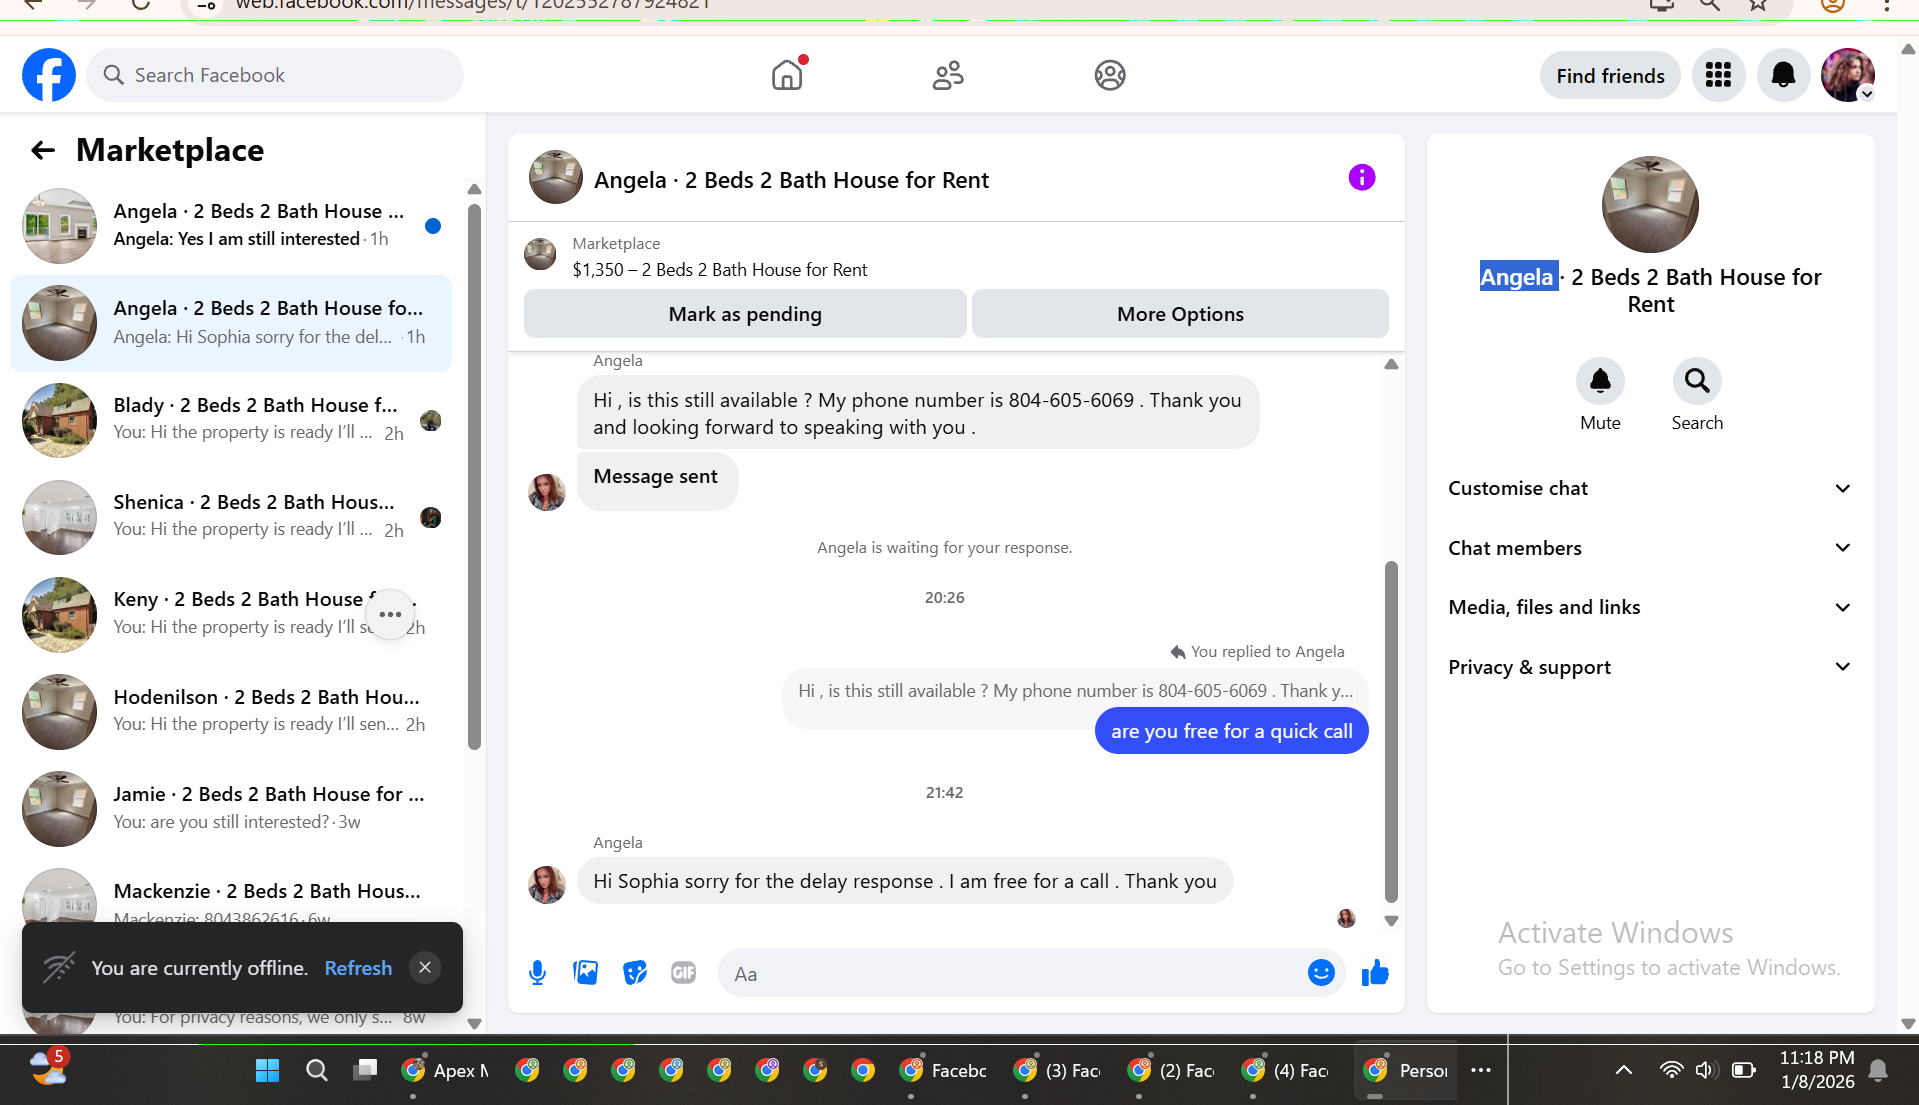Open the Facebook logo home link
1919x1105 pixels.
coord(49,75)
